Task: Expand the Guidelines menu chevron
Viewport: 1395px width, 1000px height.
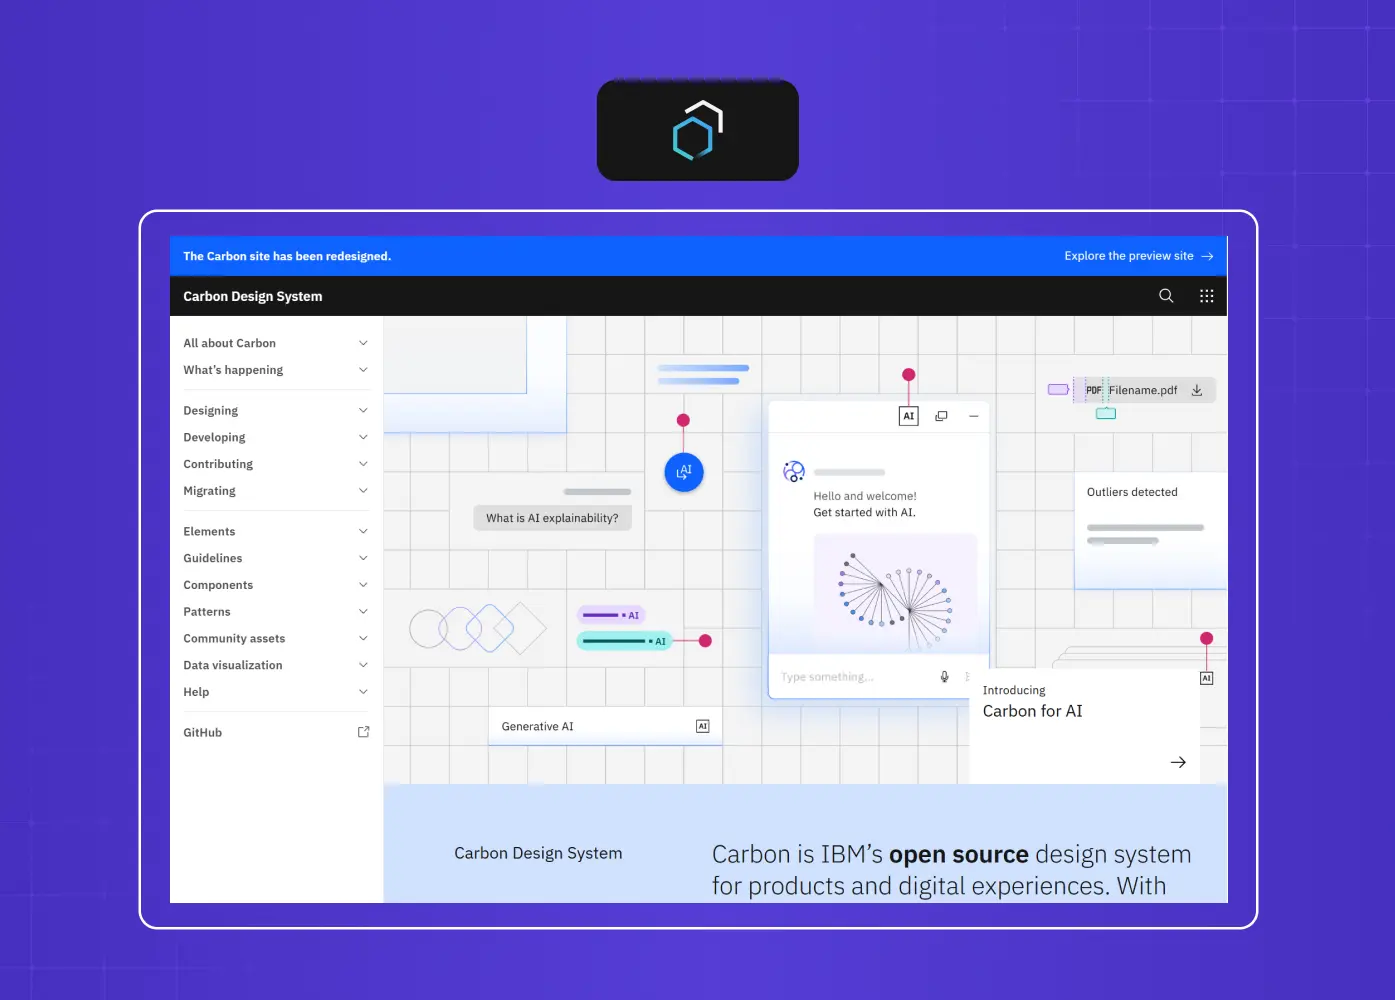Action: pyautogui.click(x=363, y=558)
